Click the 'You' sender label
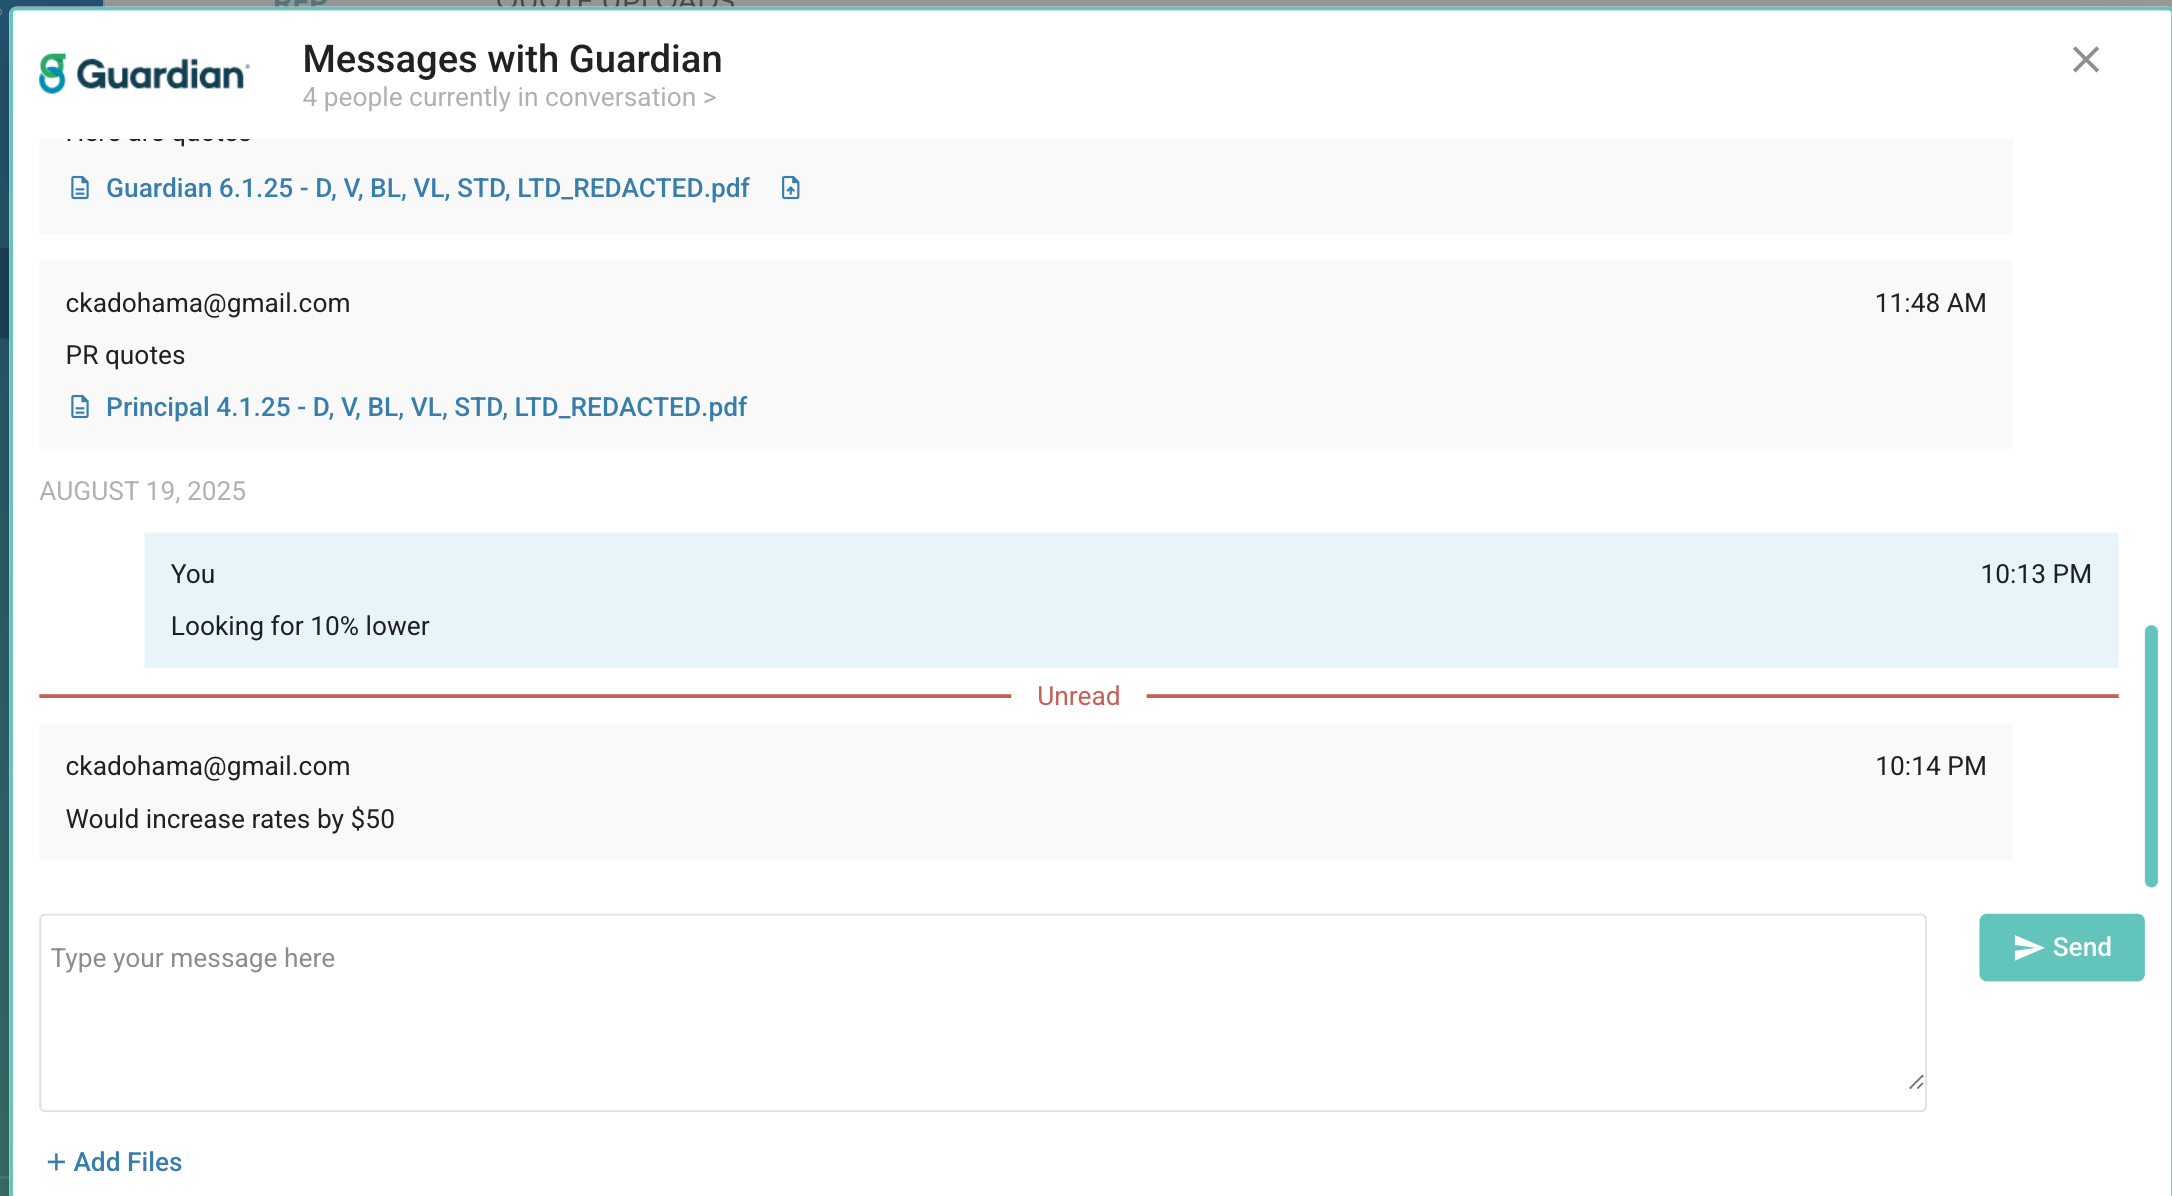This screenshot has width=2172, height=1196. tap(193, 574)
